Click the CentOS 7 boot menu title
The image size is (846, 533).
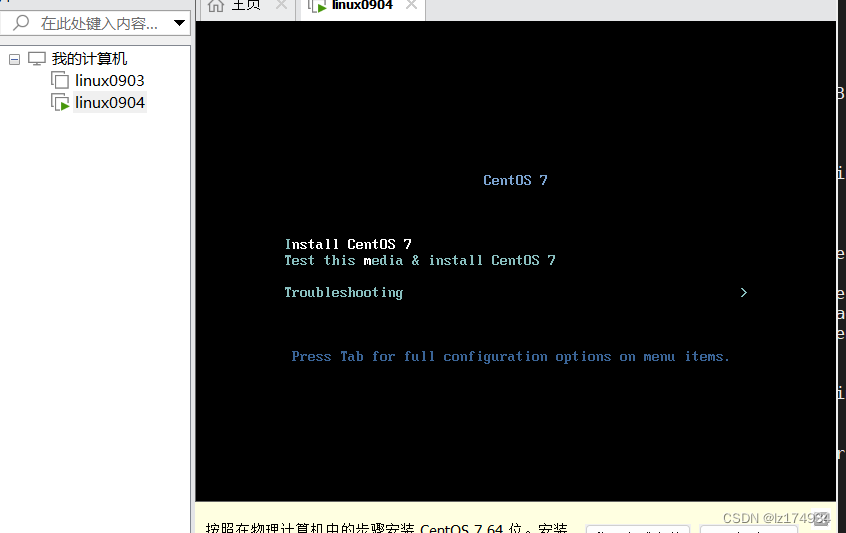pyautogui.click(x=515, y=180)
